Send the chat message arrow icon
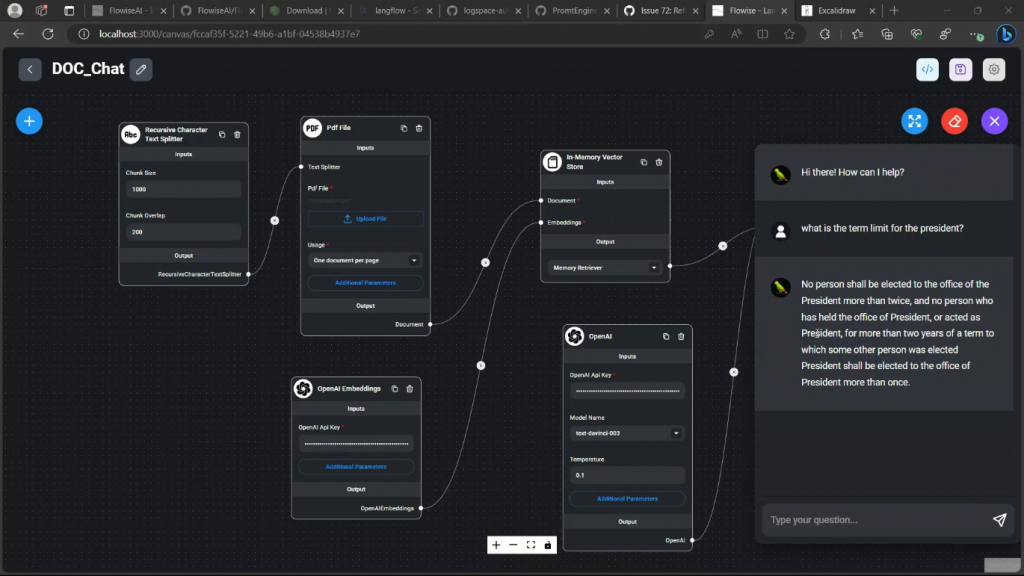Image resolution: width=1024 pixels, height=576 pixels. [x=999, y=520]
